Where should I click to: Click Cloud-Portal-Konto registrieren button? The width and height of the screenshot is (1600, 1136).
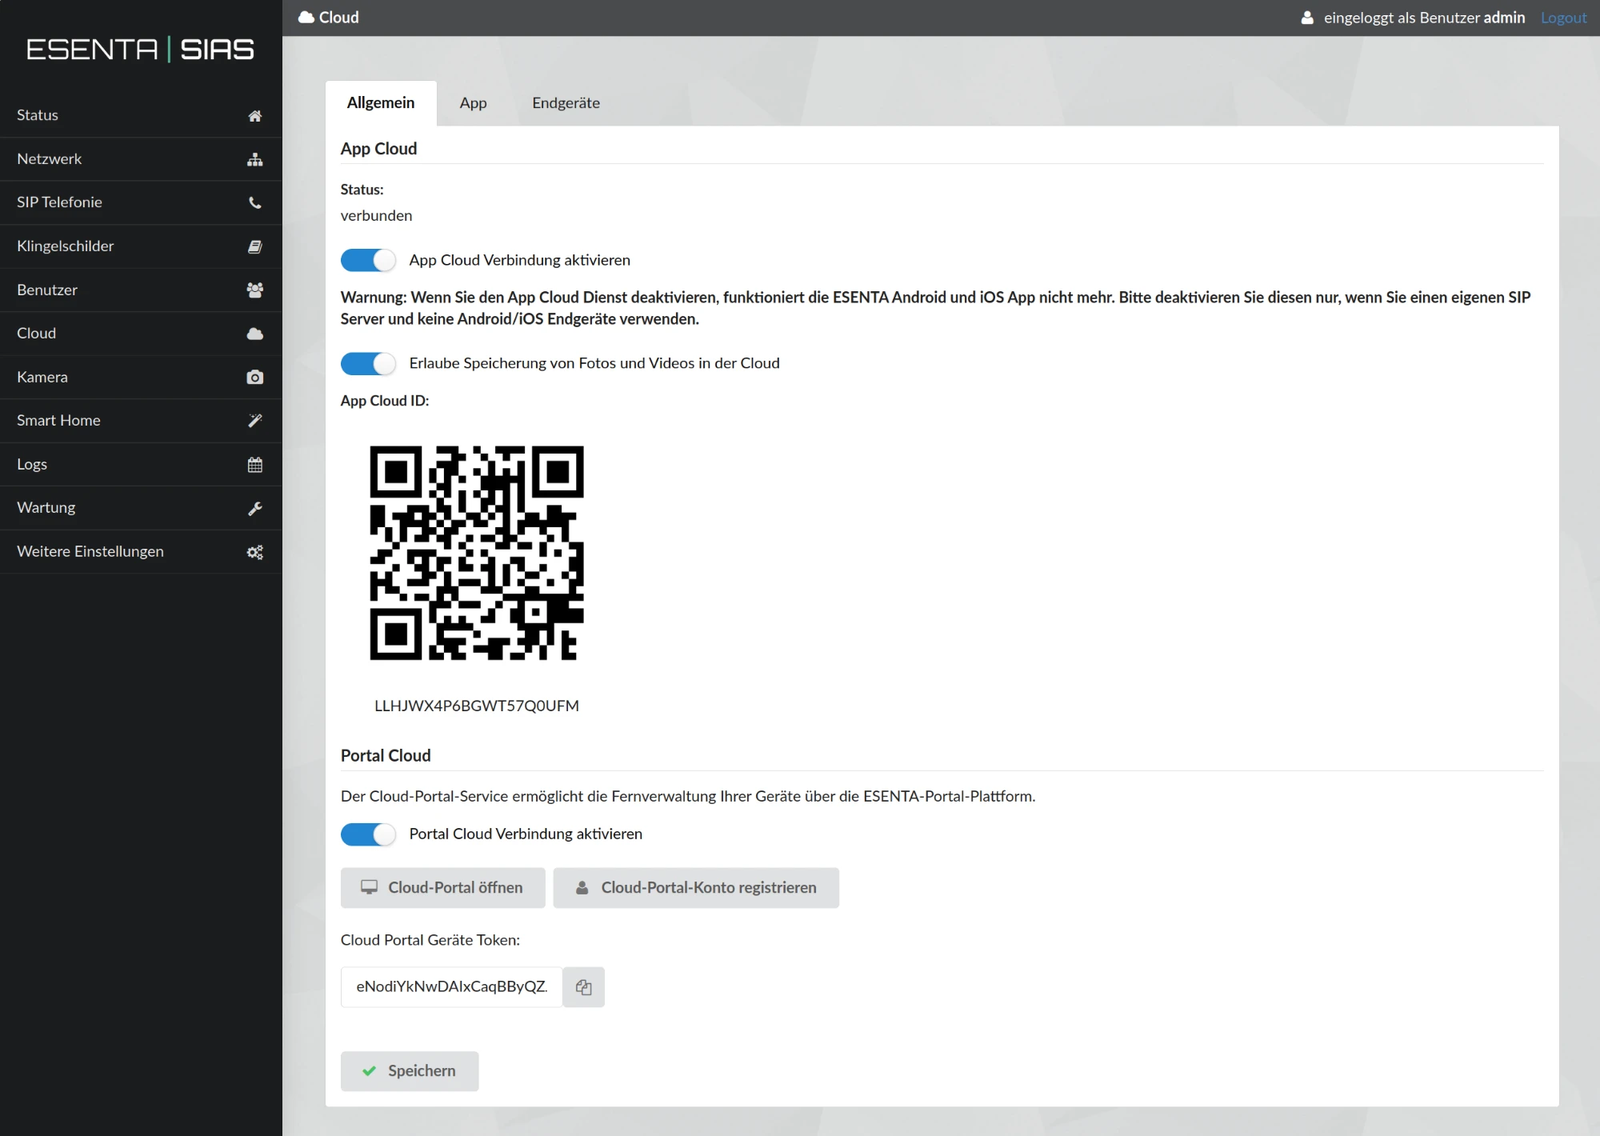[696, 888]
